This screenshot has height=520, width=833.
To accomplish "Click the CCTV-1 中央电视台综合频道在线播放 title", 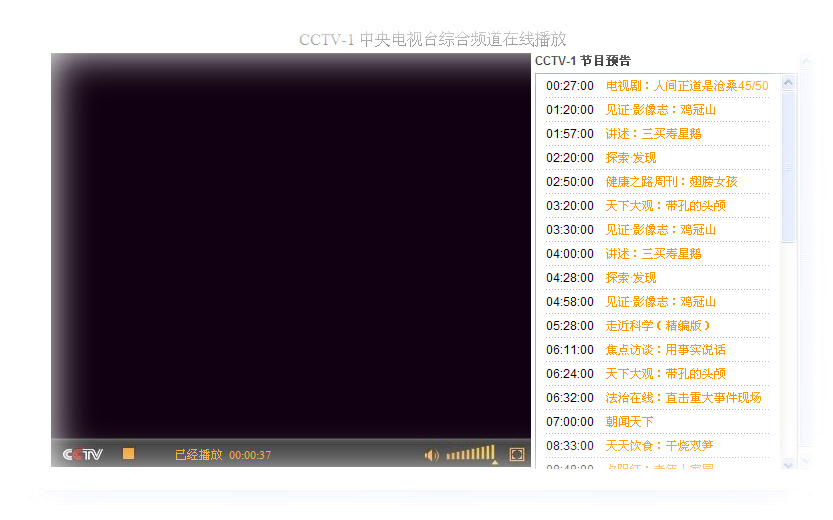I will (x=432, y=39).
